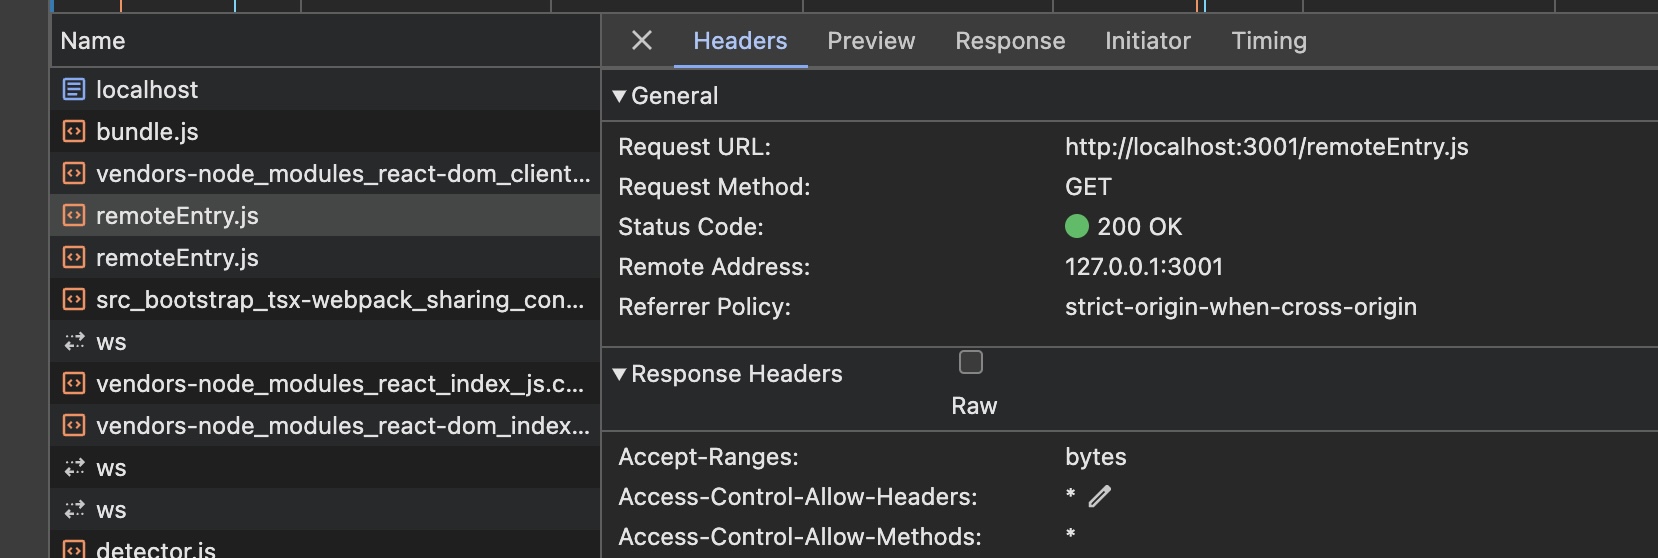Click websocket icon of ws below react-dom_index
Screen dimensions: 1658x558
coord(74,467)
